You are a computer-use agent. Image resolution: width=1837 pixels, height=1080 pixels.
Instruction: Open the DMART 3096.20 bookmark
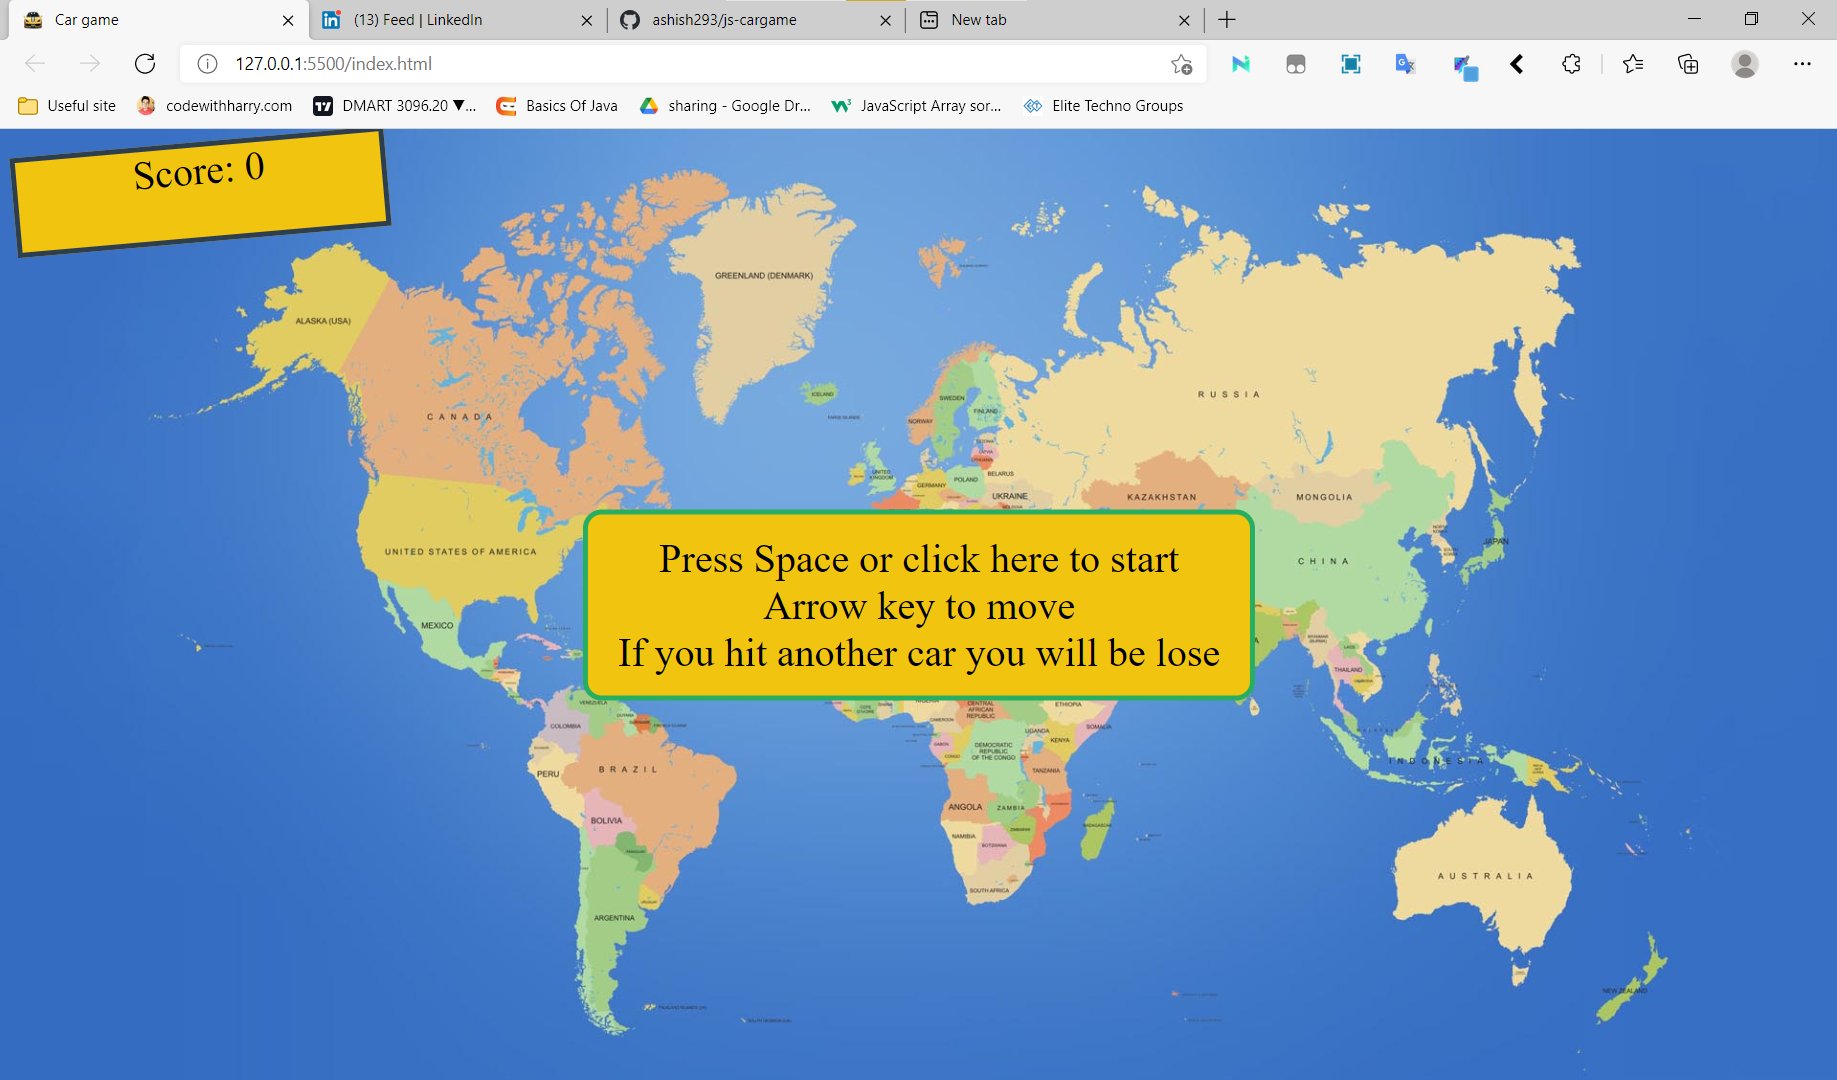[395, 106]
